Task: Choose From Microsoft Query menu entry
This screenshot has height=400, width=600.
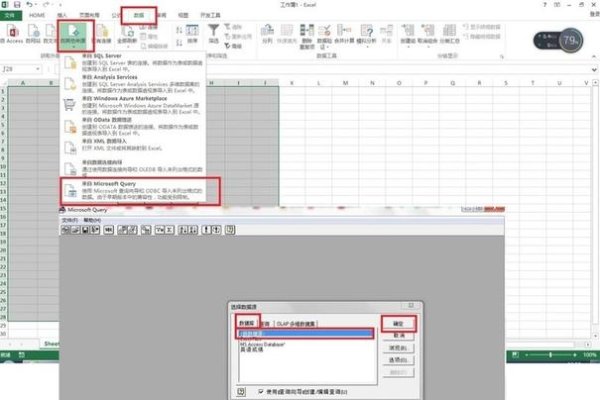Action: pos(134,190)
